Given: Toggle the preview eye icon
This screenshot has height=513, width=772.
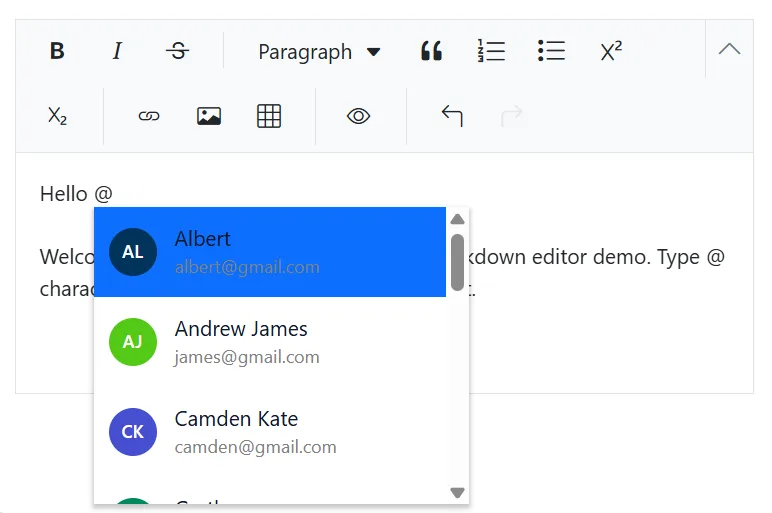Looking at the screenshot, I should [x=358, y=116].
